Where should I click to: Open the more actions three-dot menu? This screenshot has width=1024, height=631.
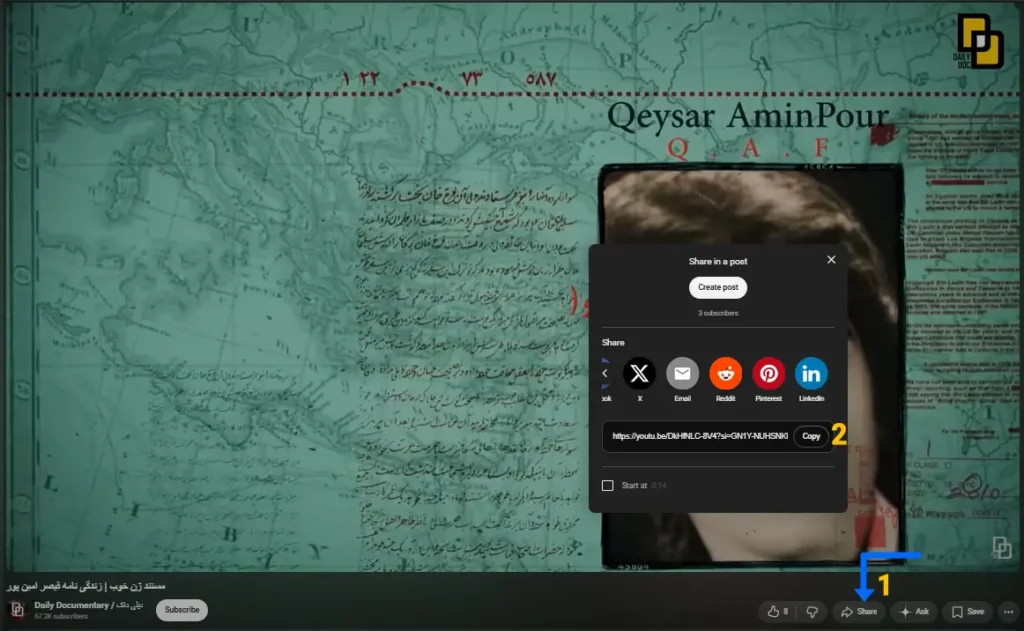tap(1008, 612)
